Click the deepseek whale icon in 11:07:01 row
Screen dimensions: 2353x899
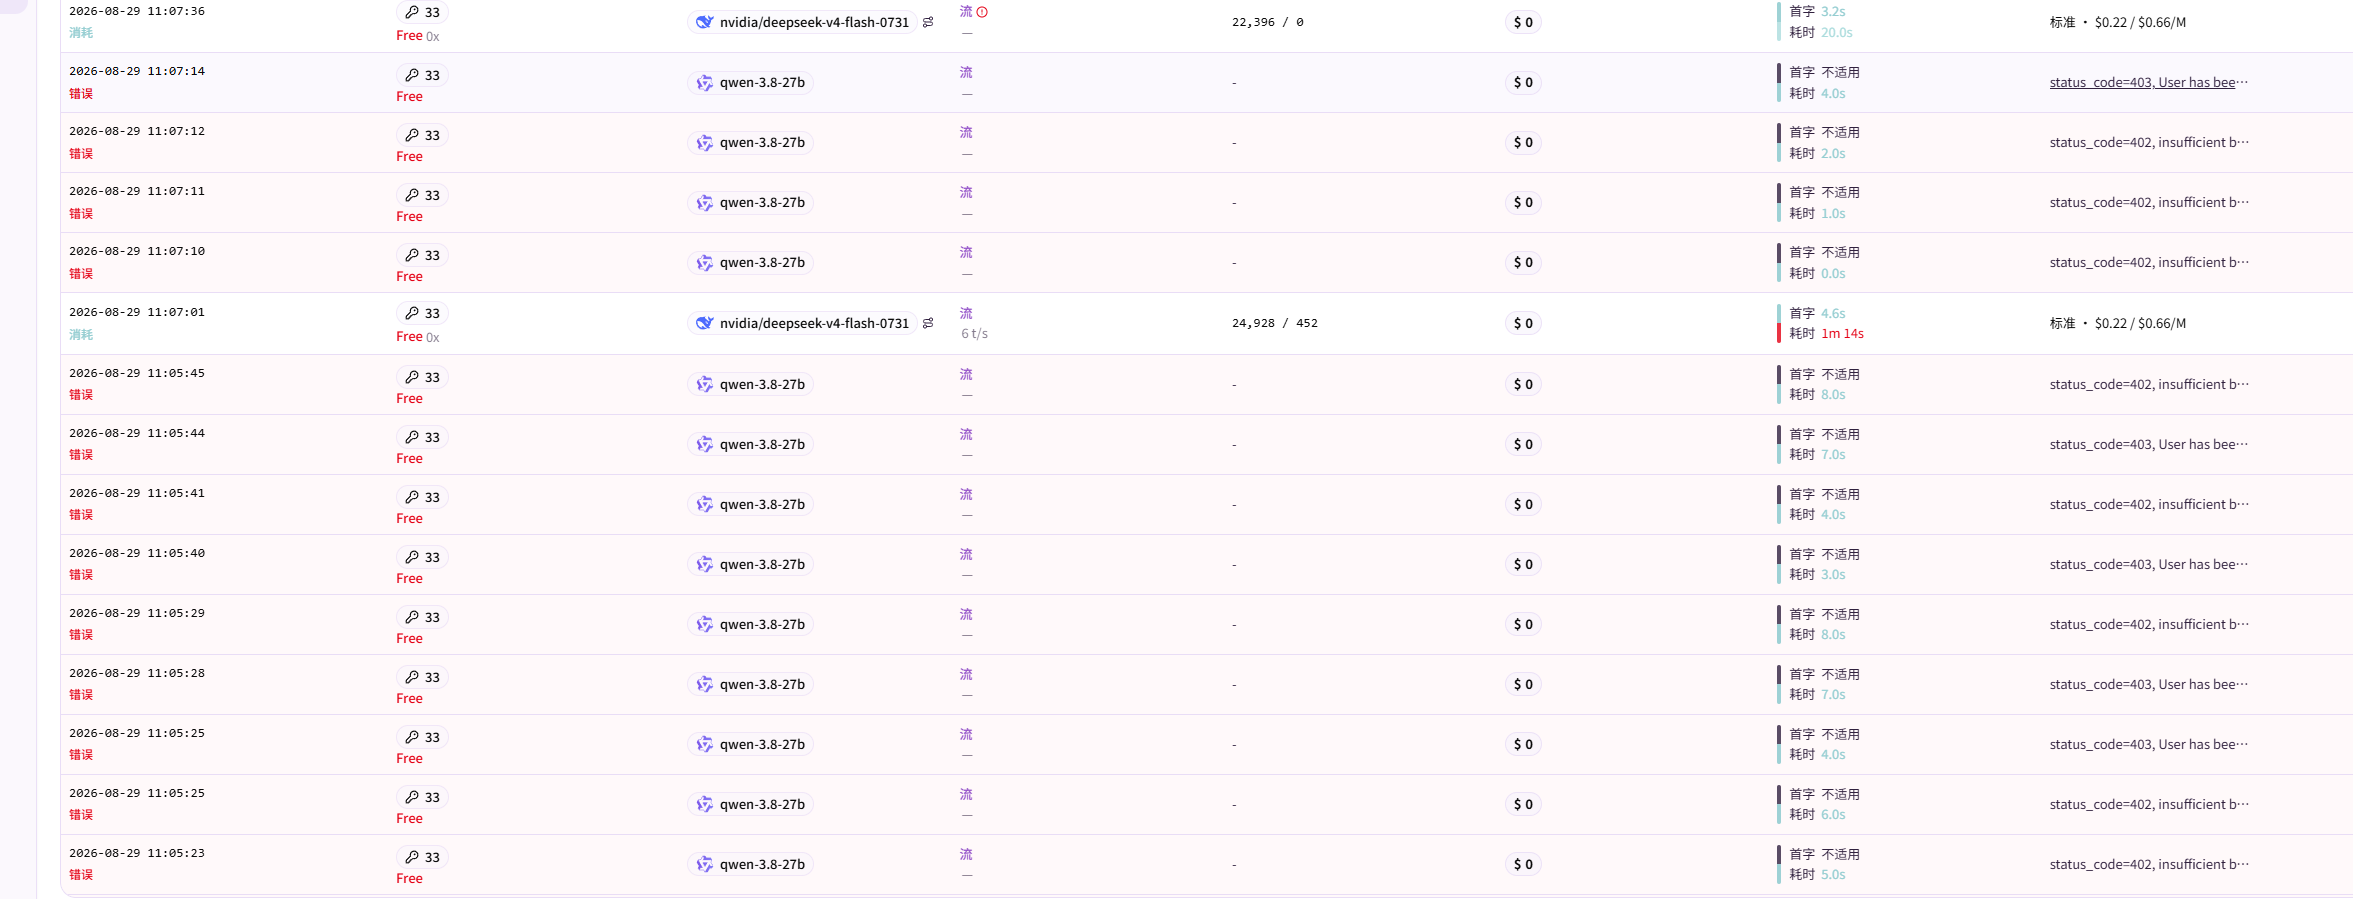[x=705, y=323]
